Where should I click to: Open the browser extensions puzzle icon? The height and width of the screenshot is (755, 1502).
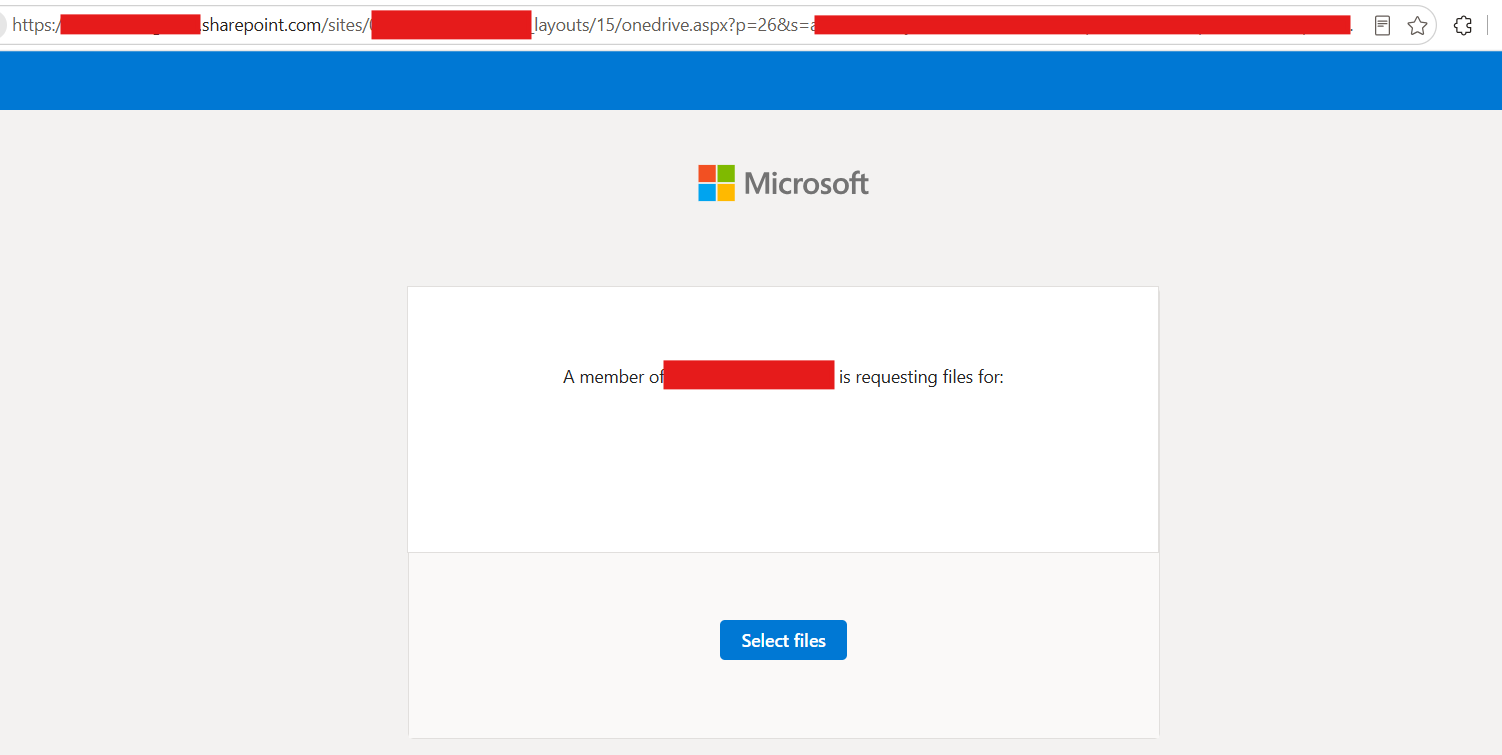point(1463,26)
